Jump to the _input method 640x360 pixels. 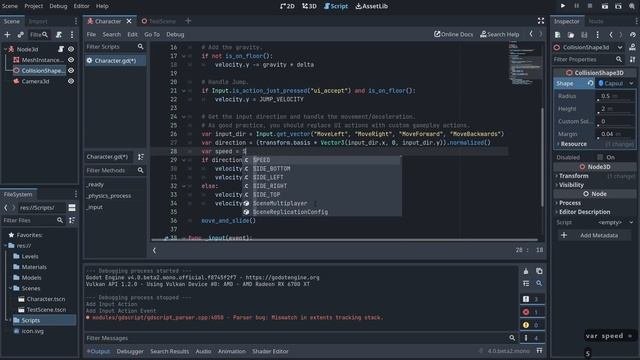click(95, 207)
